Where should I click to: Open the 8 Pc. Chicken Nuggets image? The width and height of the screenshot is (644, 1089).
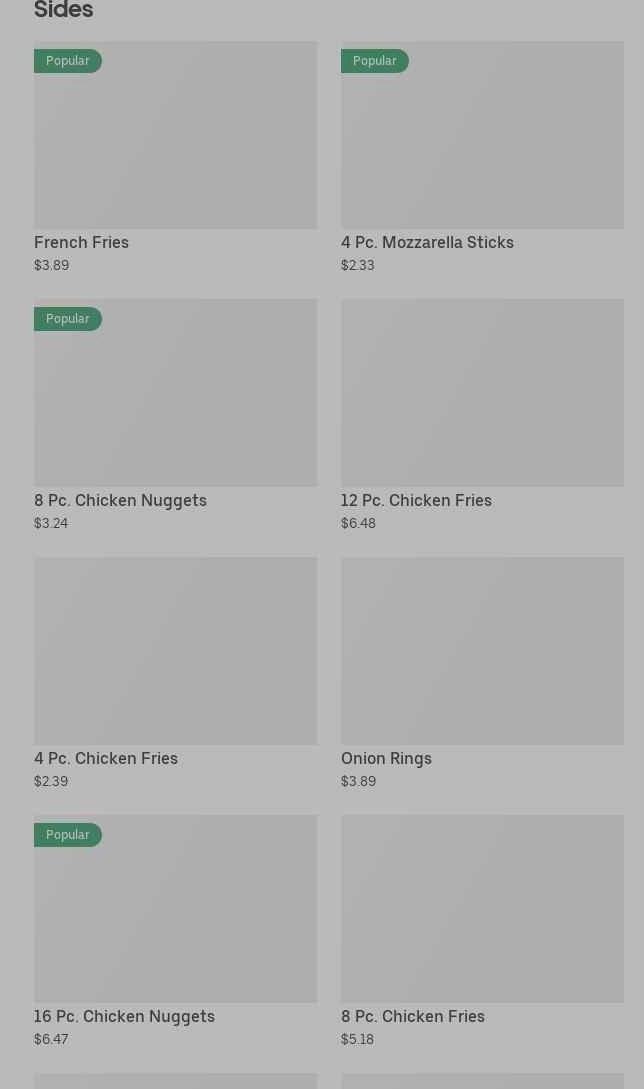(175, 393)
